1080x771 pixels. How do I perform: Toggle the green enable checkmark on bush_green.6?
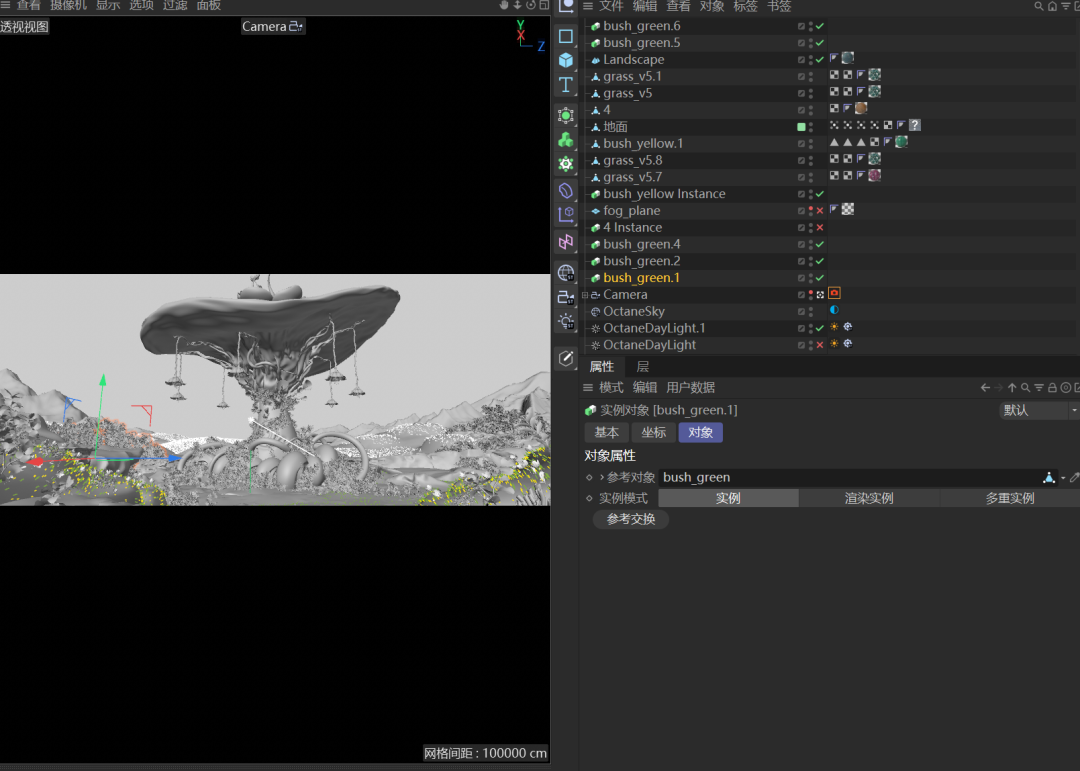click(821, 25)
